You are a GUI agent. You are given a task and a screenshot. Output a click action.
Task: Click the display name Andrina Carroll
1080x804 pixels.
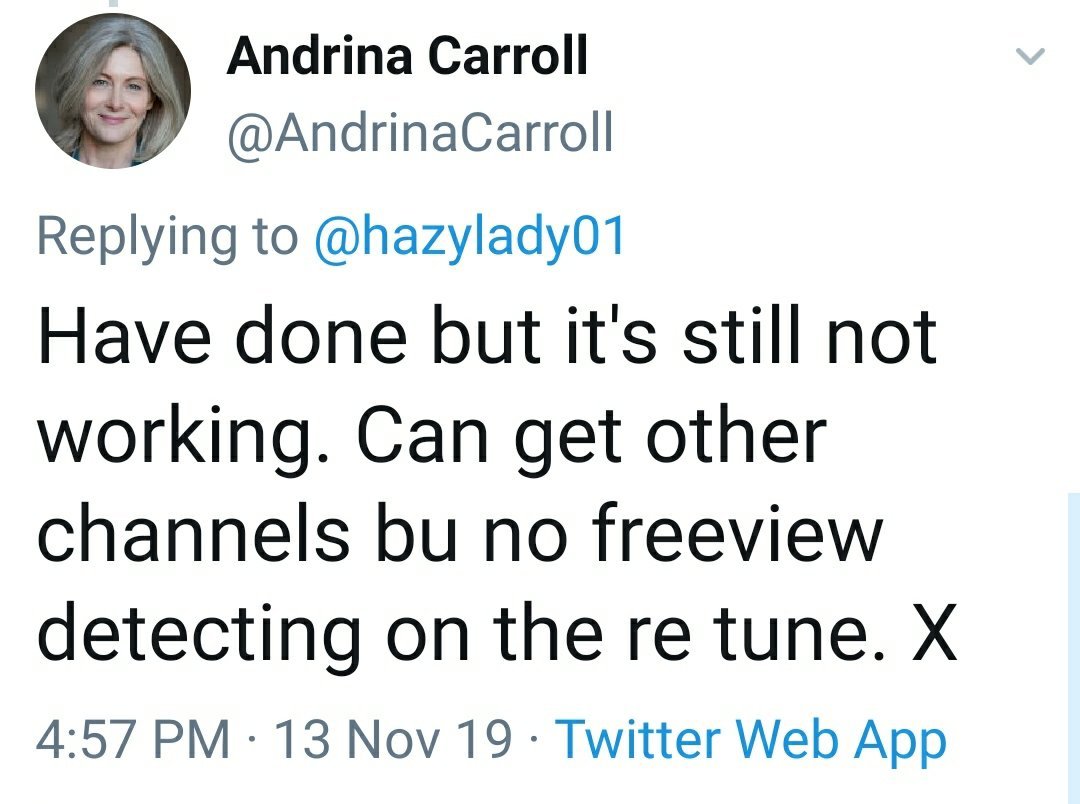click(407, 57)
